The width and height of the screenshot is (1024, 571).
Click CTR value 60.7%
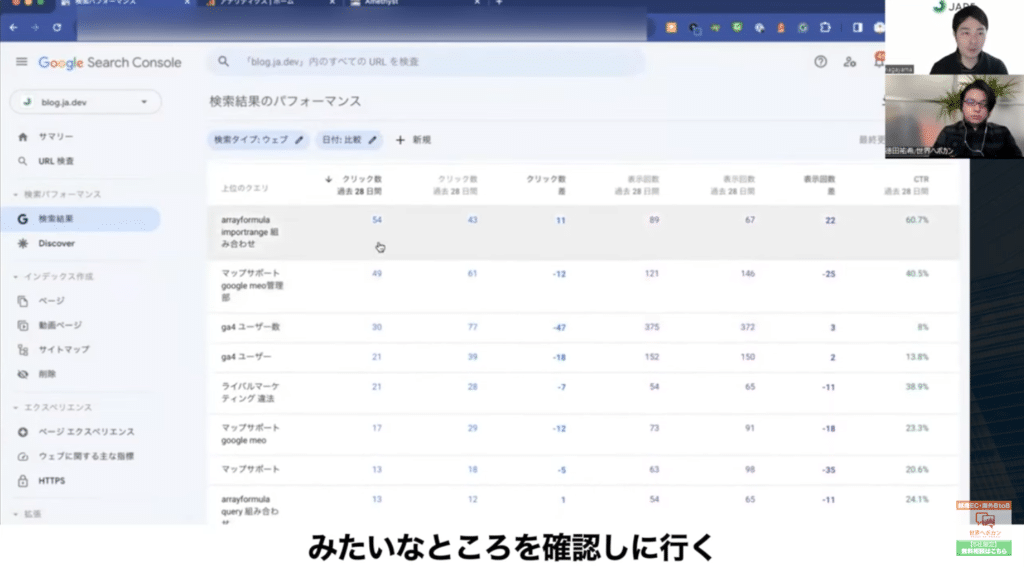[917, 220]
